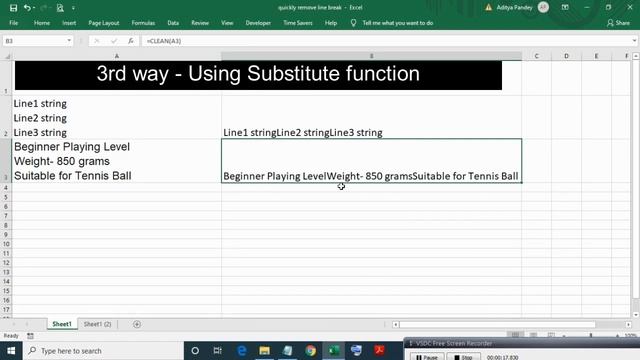Click the Share button
This screenshot has height=360, width=640.
[618, 23]
